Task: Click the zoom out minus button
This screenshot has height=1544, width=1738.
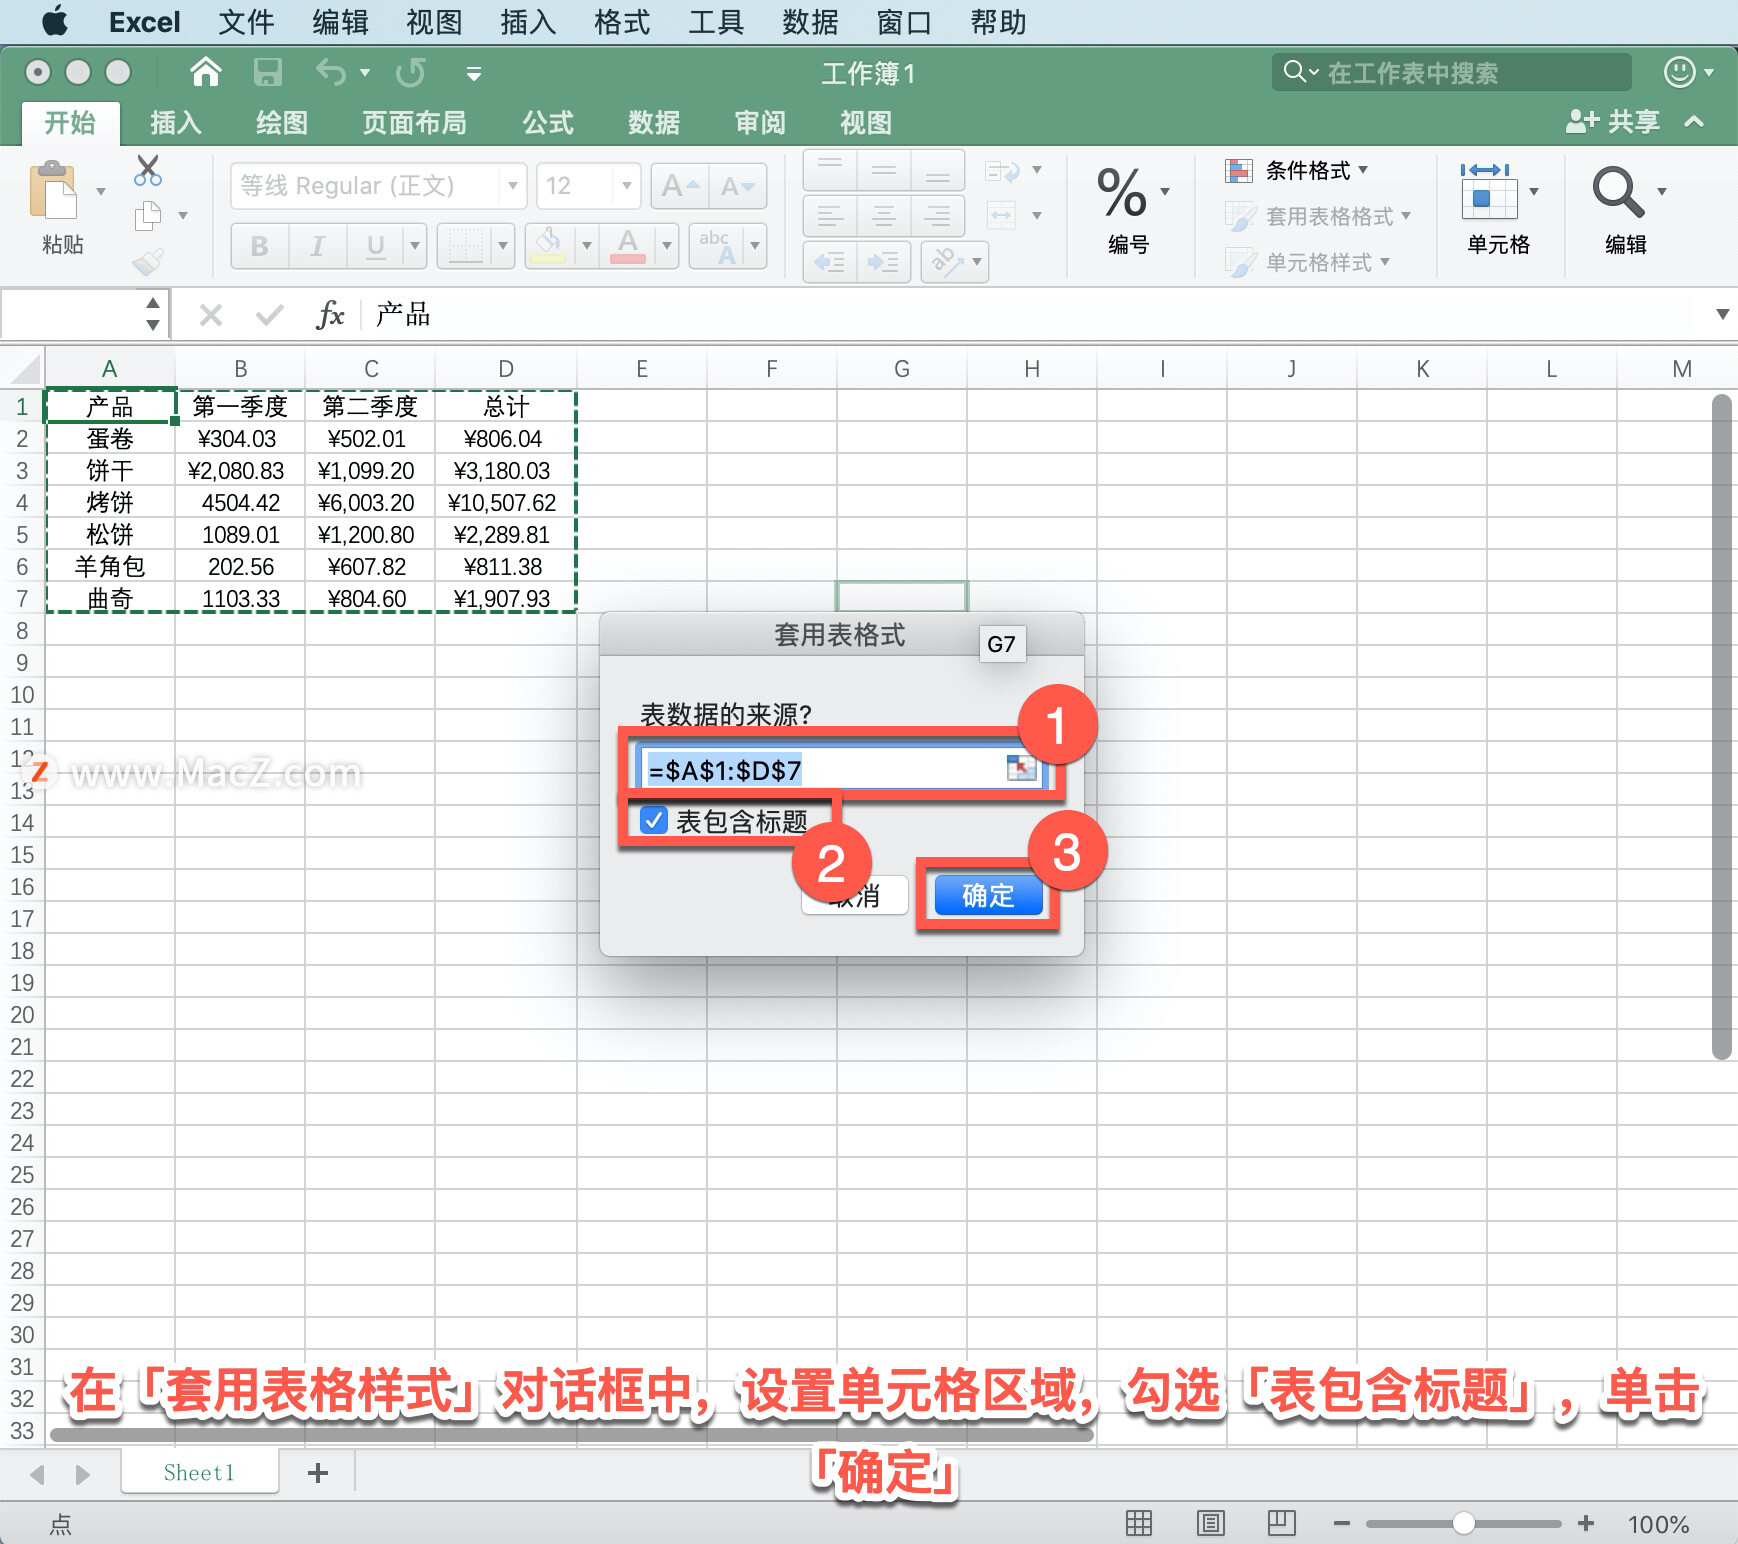Action: click(1342, 1523)
